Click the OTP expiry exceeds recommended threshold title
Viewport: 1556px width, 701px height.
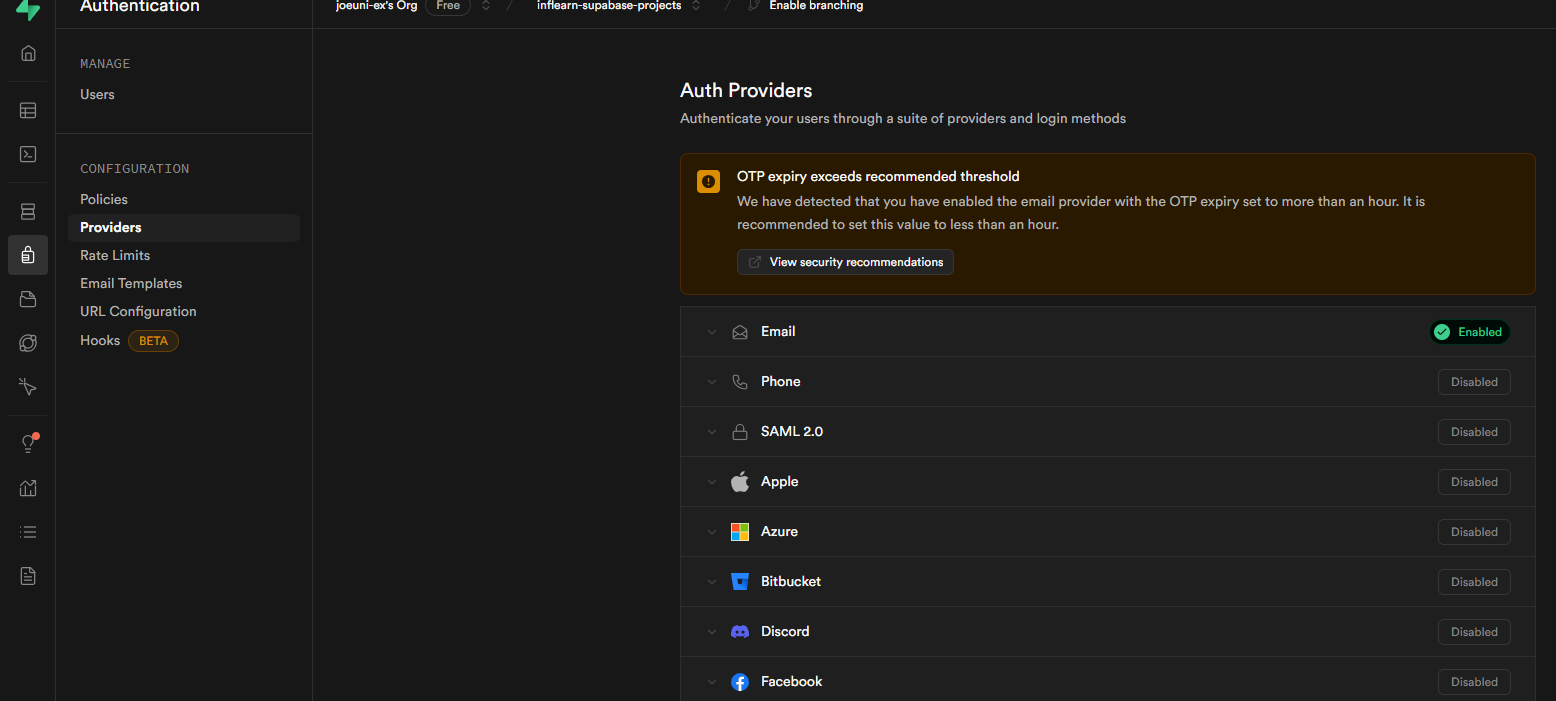pyautogui.click(x=878, y=176)
